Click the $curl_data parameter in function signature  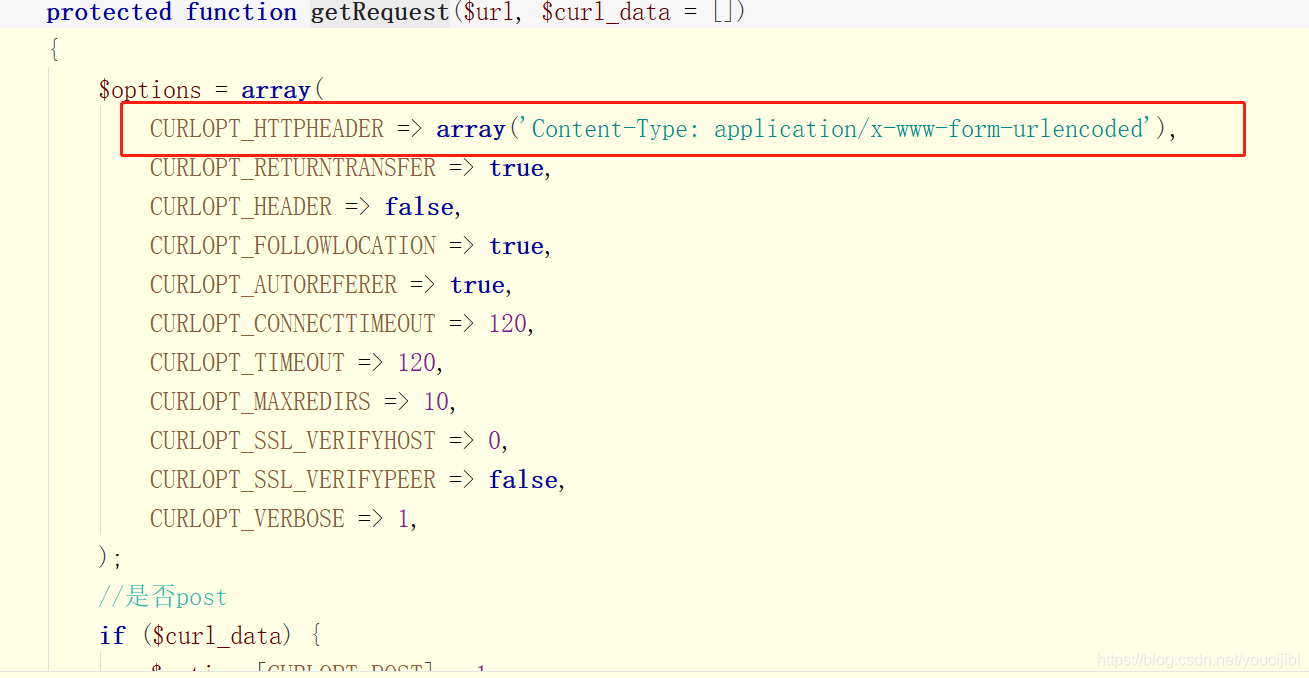pos(606,13)
